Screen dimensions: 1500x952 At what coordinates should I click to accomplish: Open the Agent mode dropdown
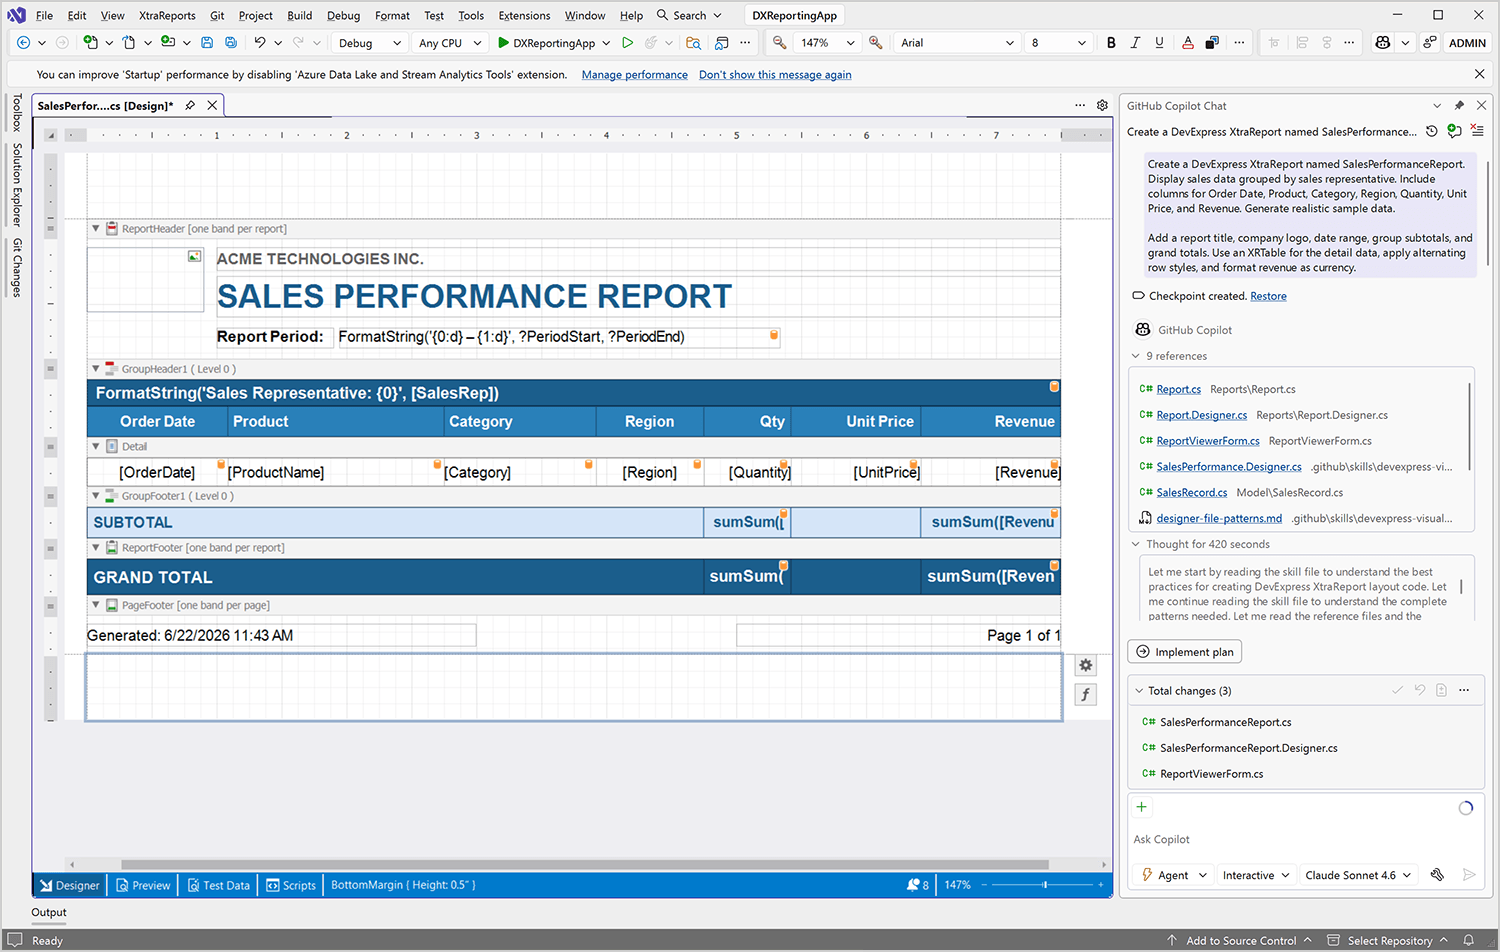[x=1175, y=875]
